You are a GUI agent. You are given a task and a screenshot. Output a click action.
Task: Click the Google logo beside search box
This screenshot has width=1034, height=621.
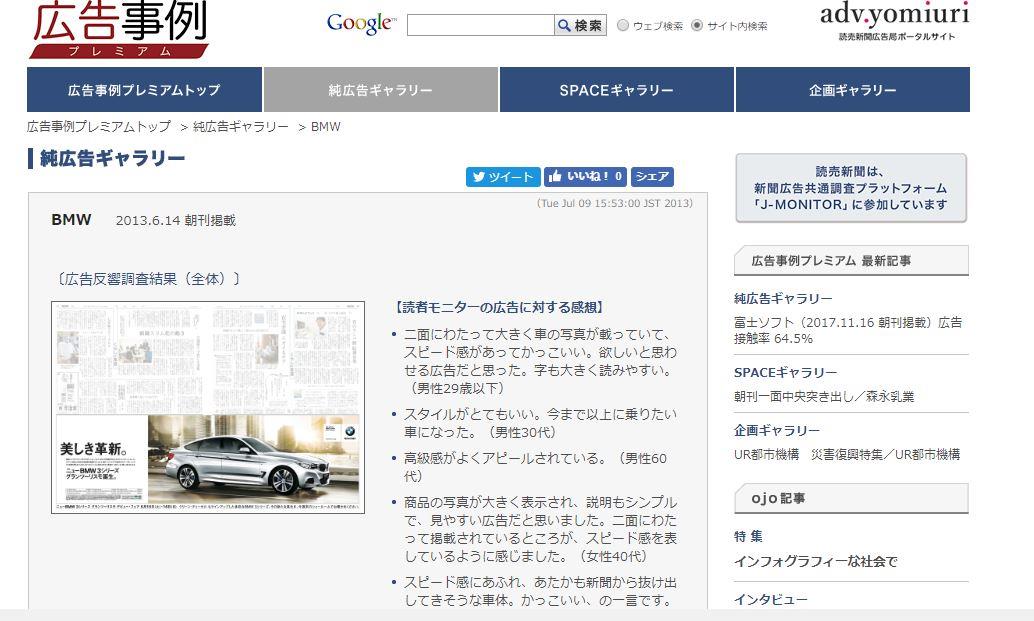pos(361,24)
